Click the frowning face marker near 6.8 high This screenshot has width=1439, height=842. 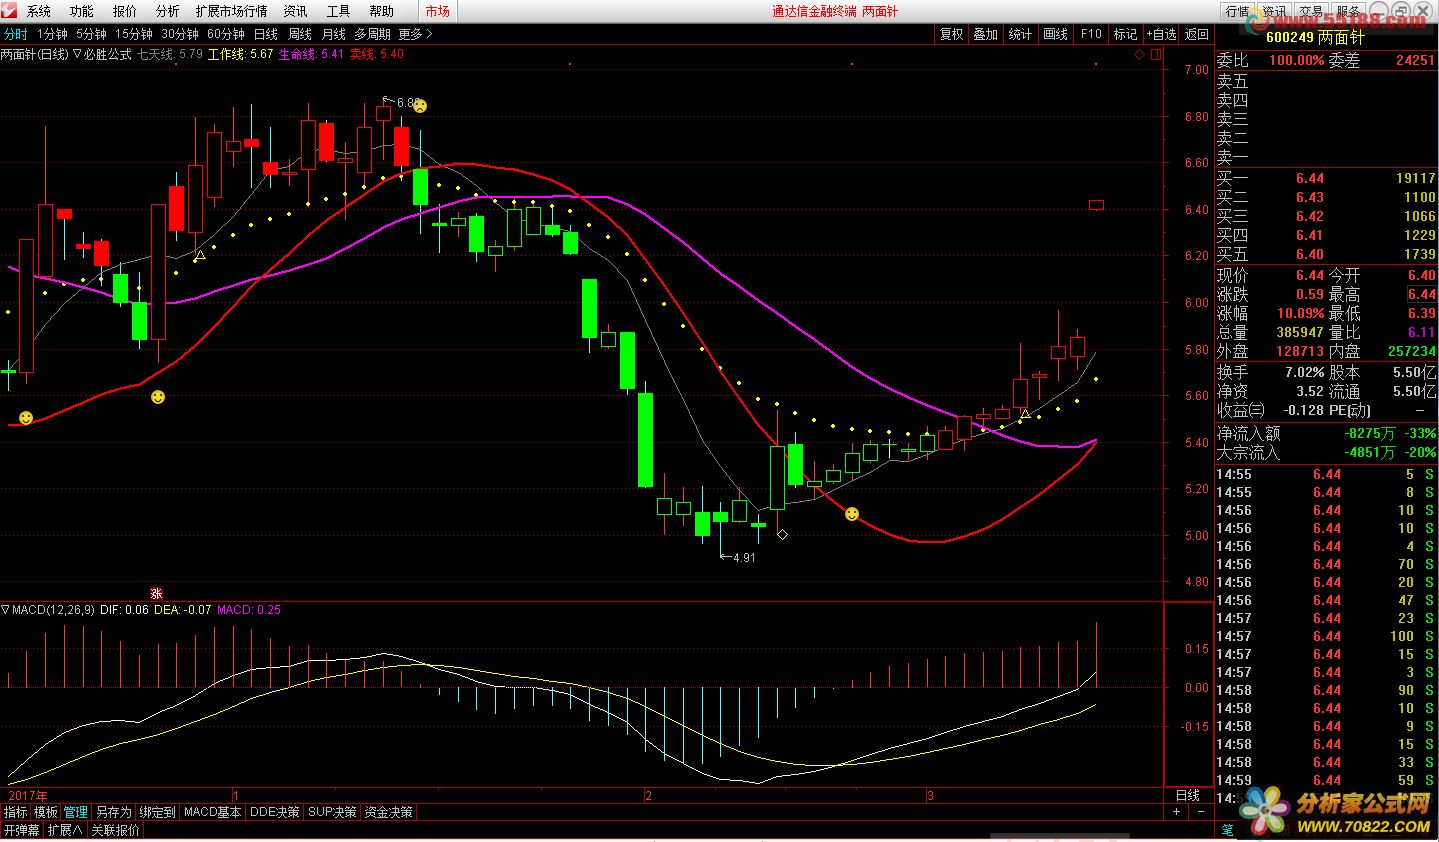(x=421, y=105)
